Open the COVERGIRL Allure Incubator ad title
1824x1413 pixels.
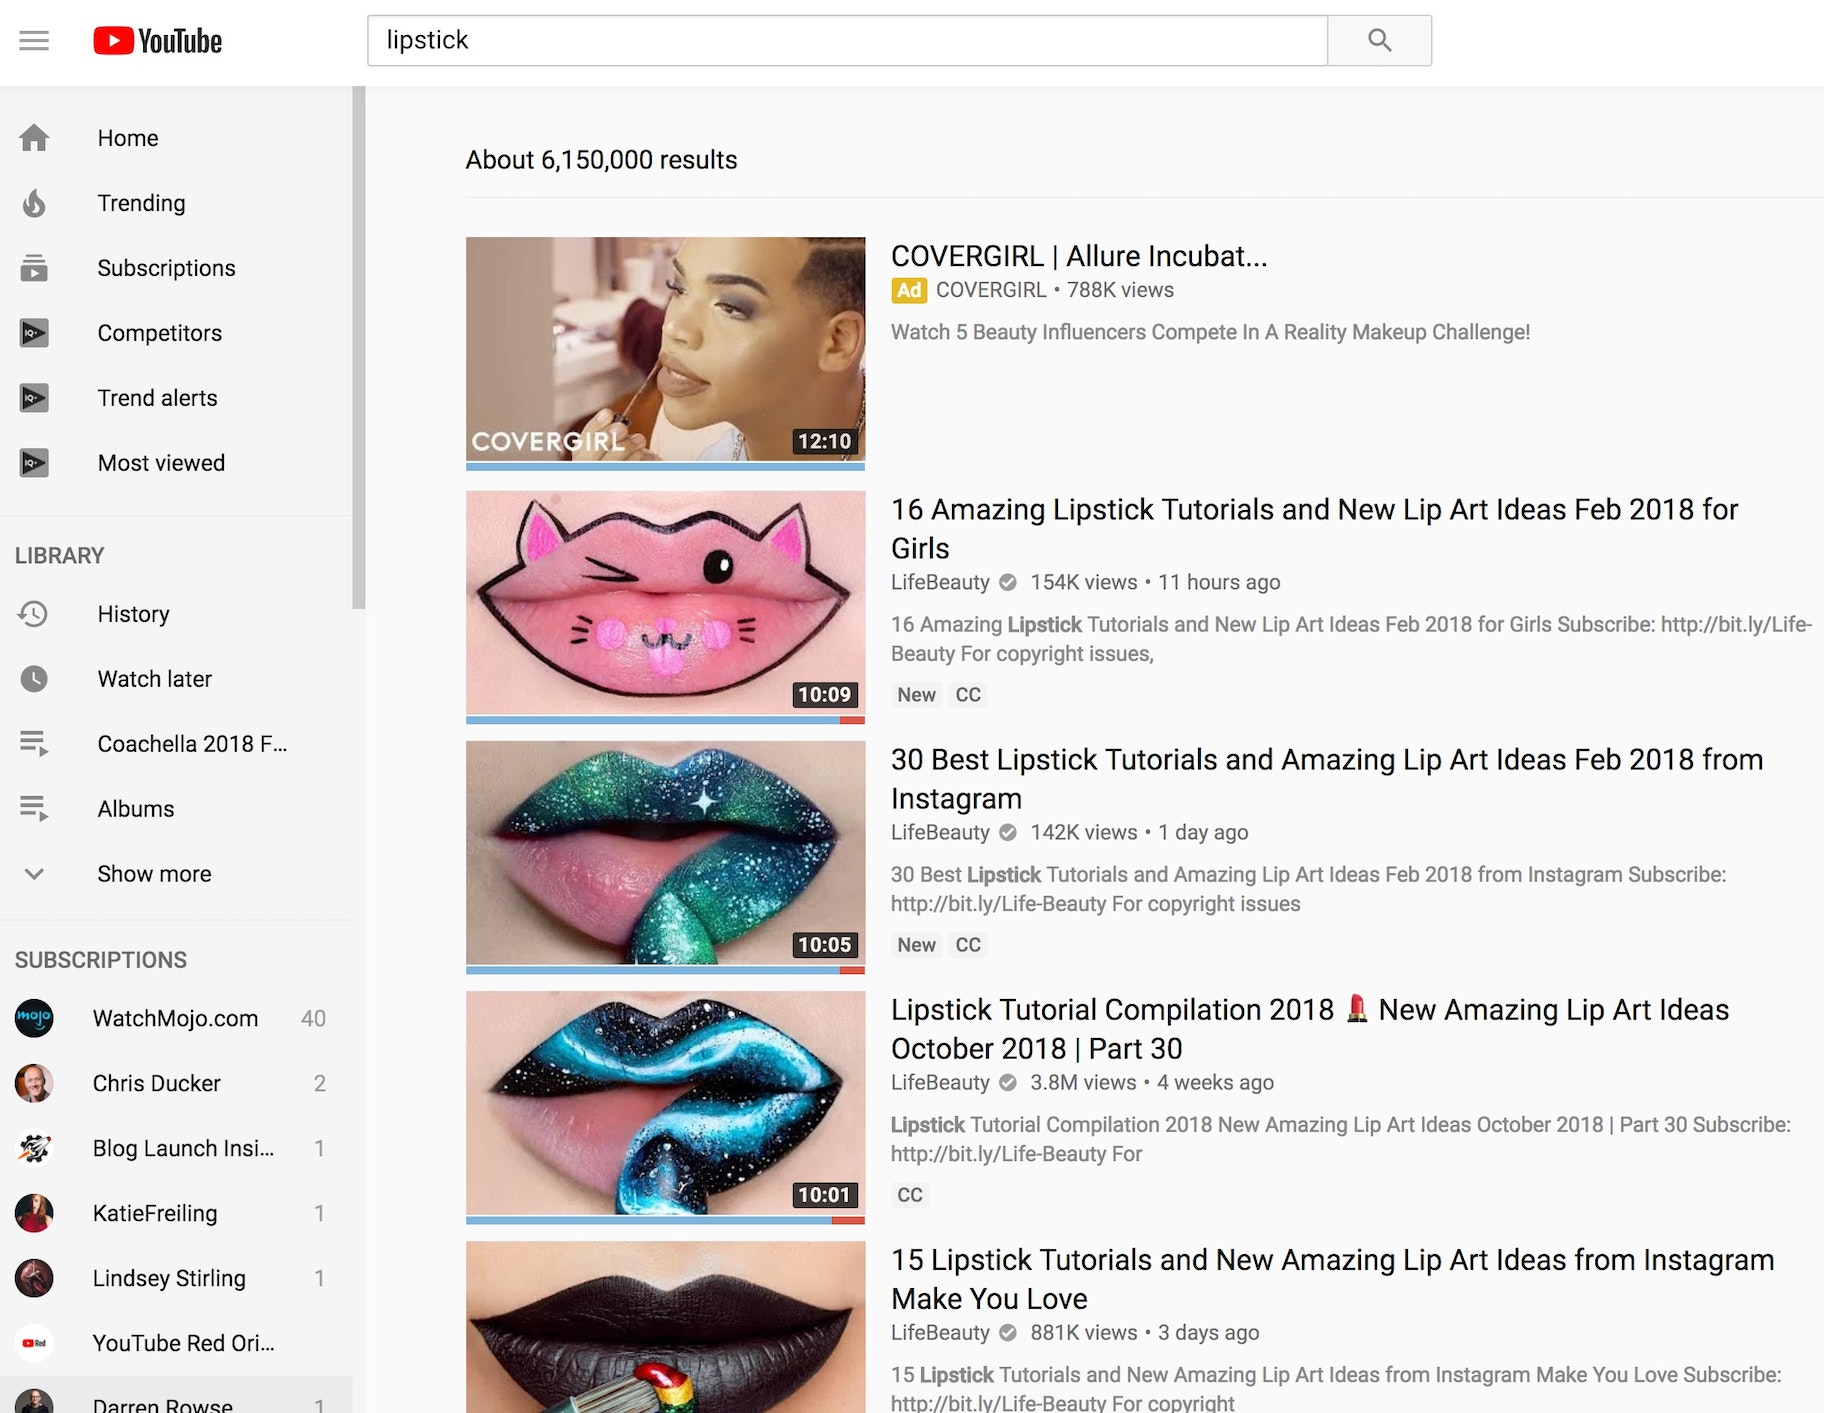[x=1078, y=256]
